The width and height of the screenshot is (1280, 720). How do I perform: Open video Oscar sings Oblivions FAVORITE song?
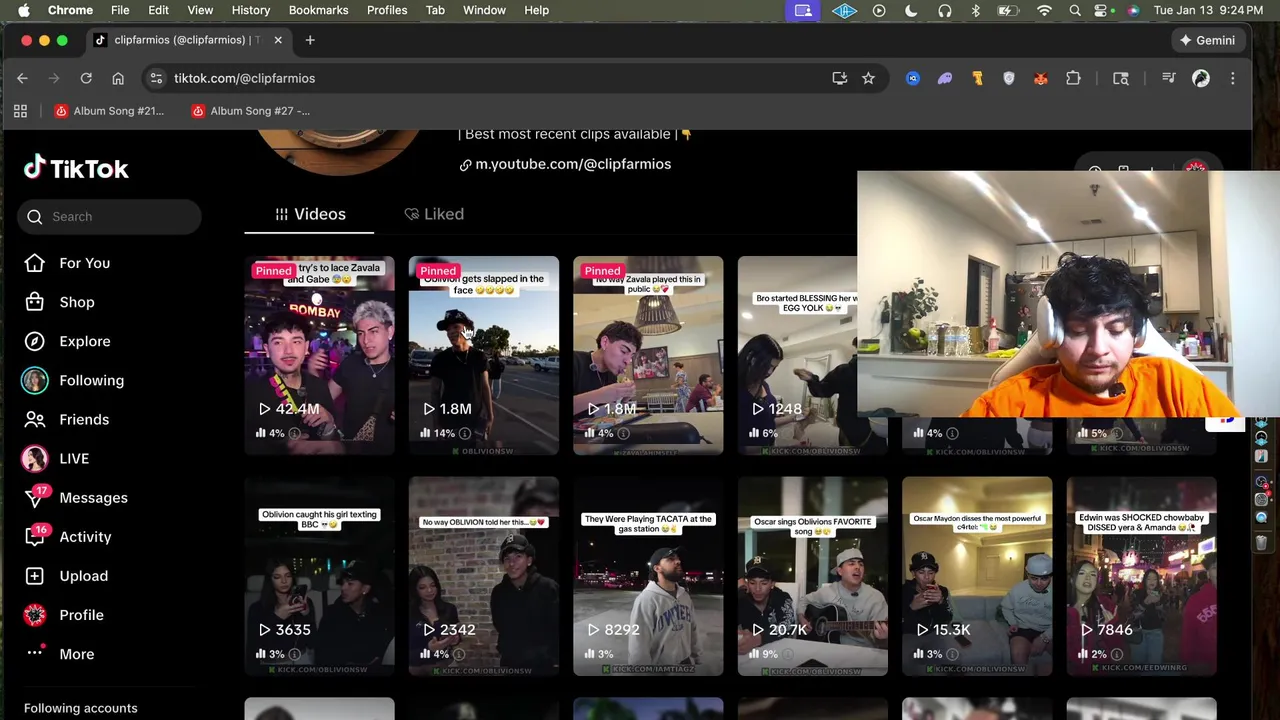[x=812, y=576]
